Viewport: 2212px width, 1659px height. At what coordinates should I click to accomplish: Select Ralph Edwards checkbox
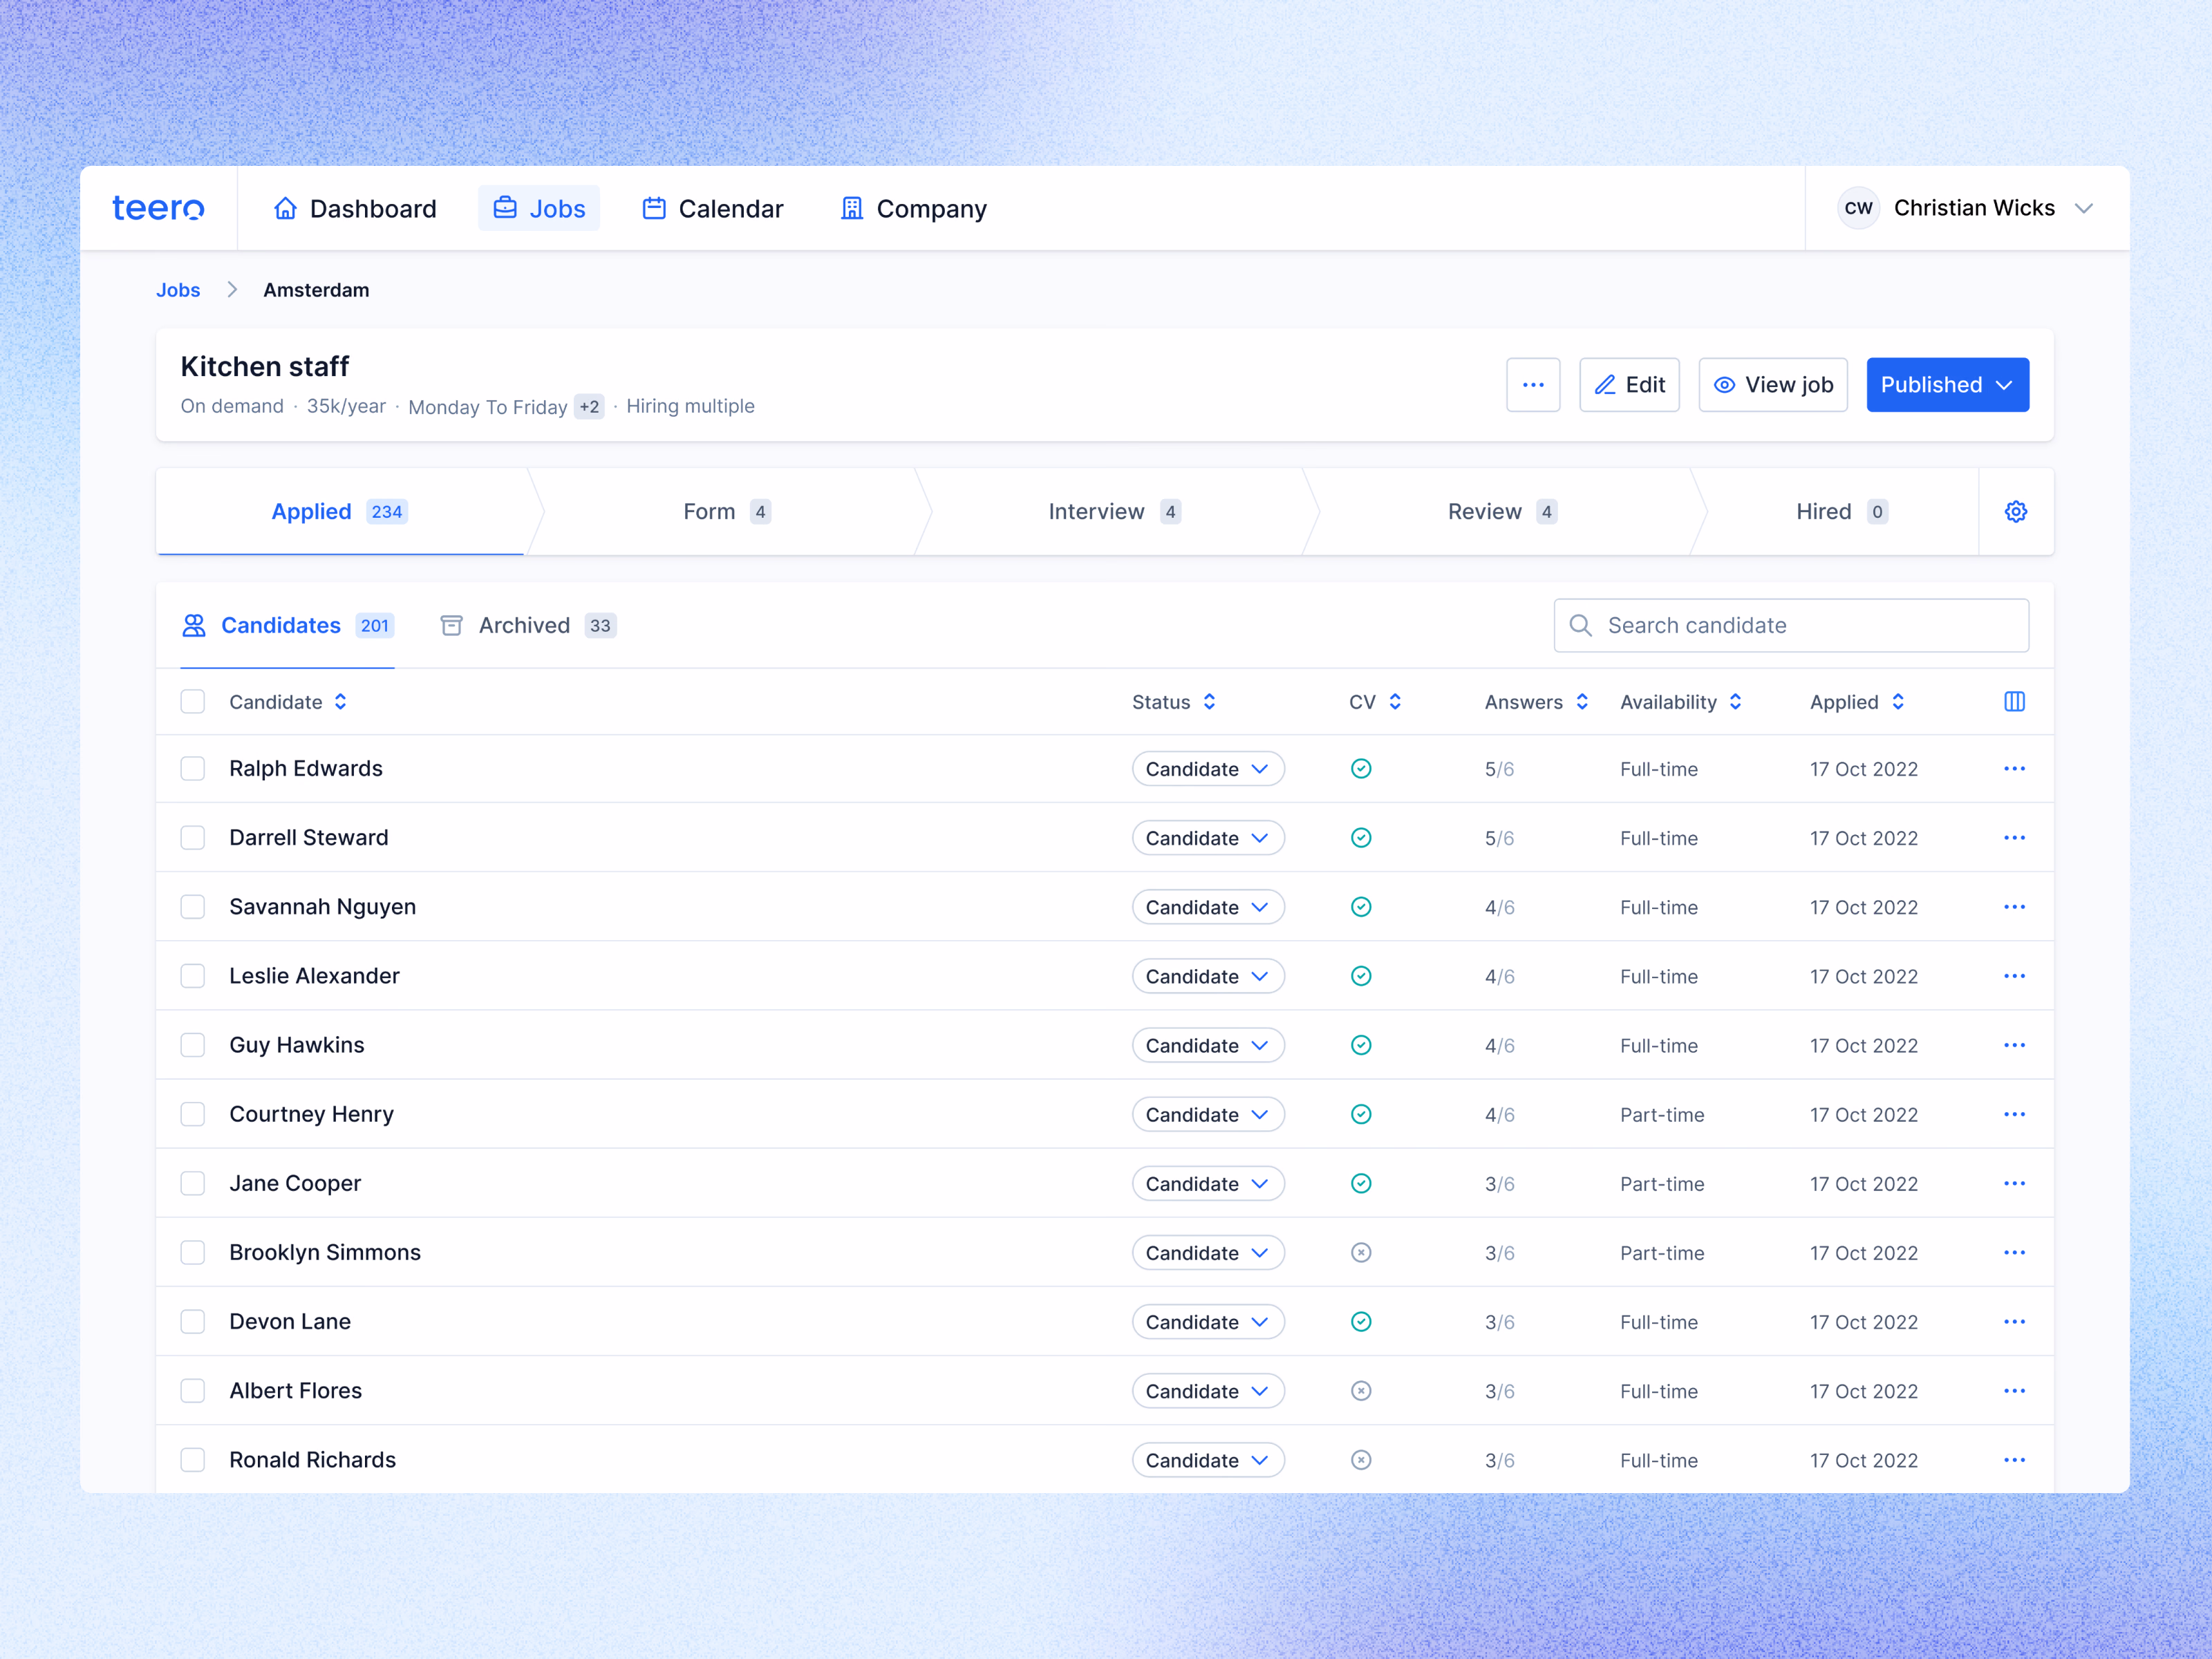coord(192,768)
